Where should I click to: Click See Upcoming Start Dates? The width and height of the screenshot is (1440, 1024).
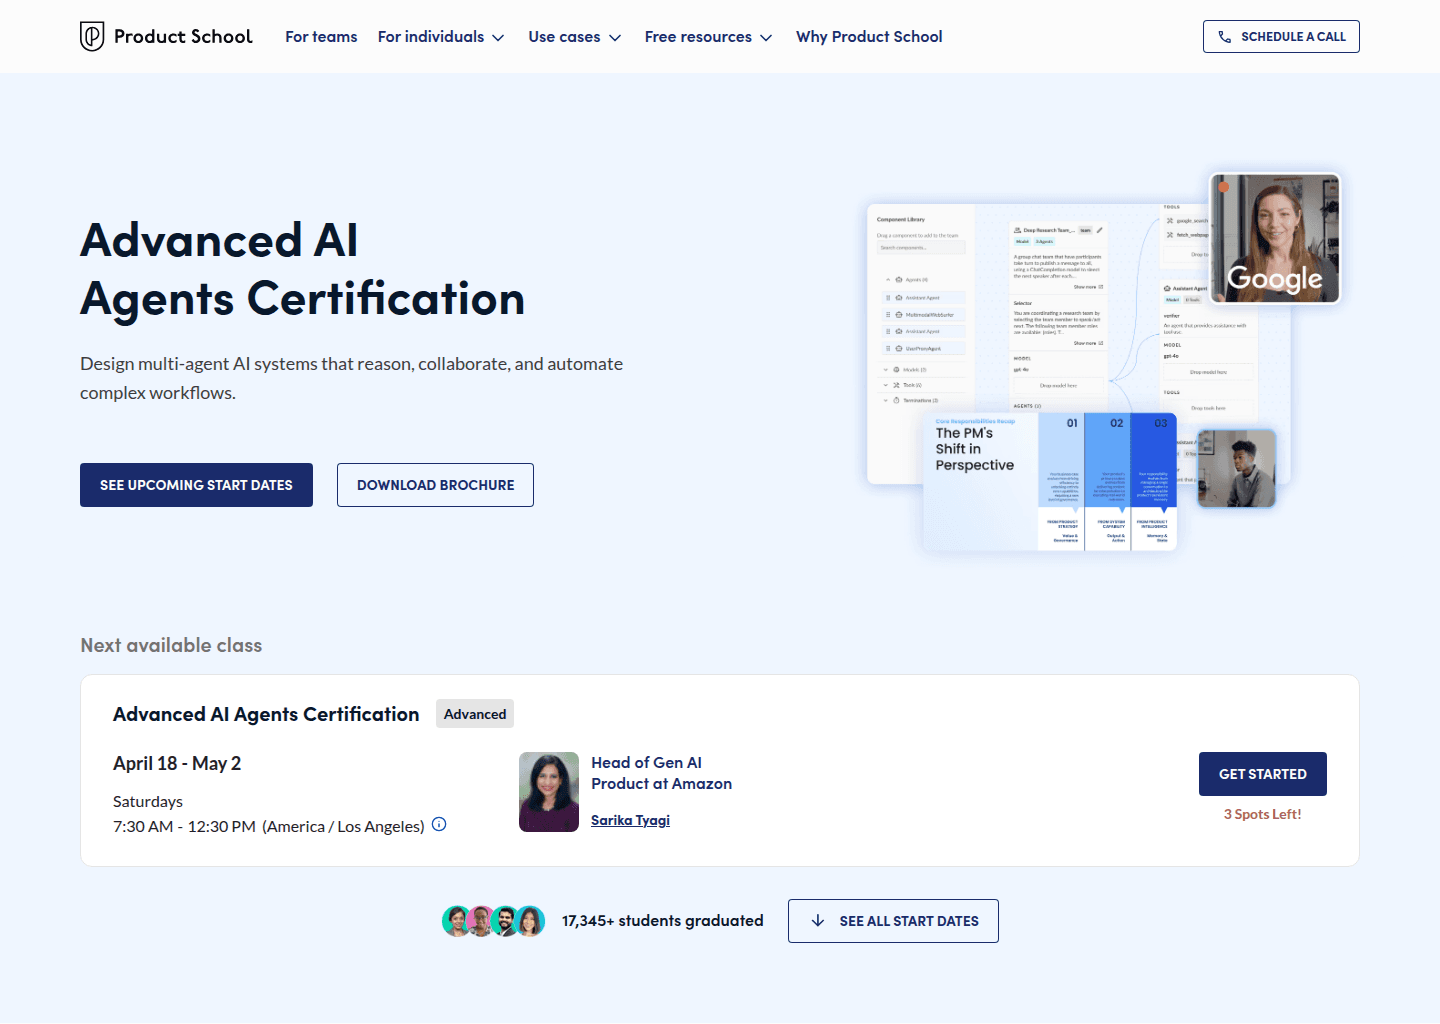(x=196, y=485)
